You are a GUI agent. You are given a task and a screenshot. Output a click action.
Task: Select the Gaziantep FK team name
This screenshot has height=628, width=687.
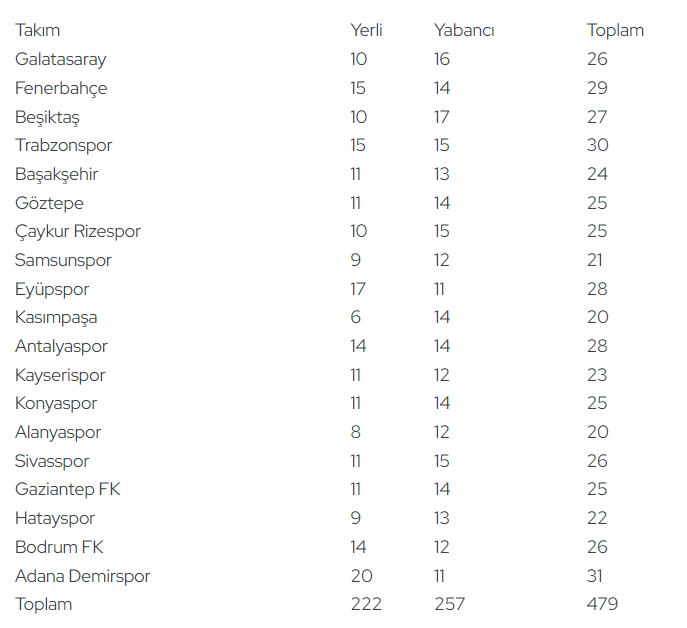67,489
